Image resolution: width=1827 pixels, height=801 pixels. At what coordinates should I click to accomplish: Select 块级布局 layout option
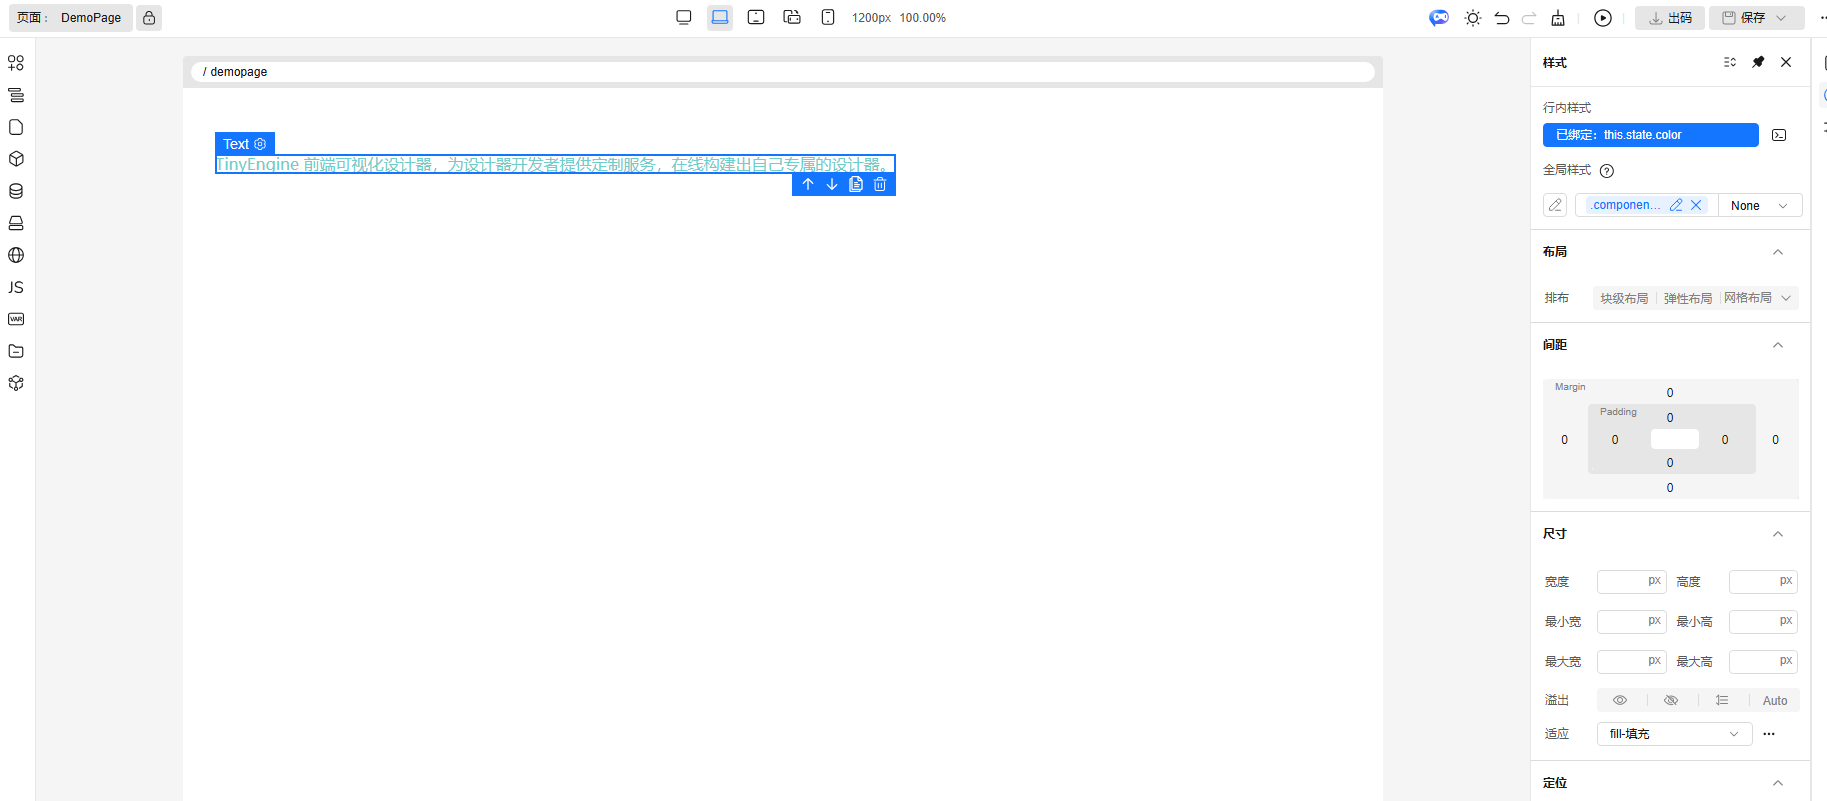1624,299
